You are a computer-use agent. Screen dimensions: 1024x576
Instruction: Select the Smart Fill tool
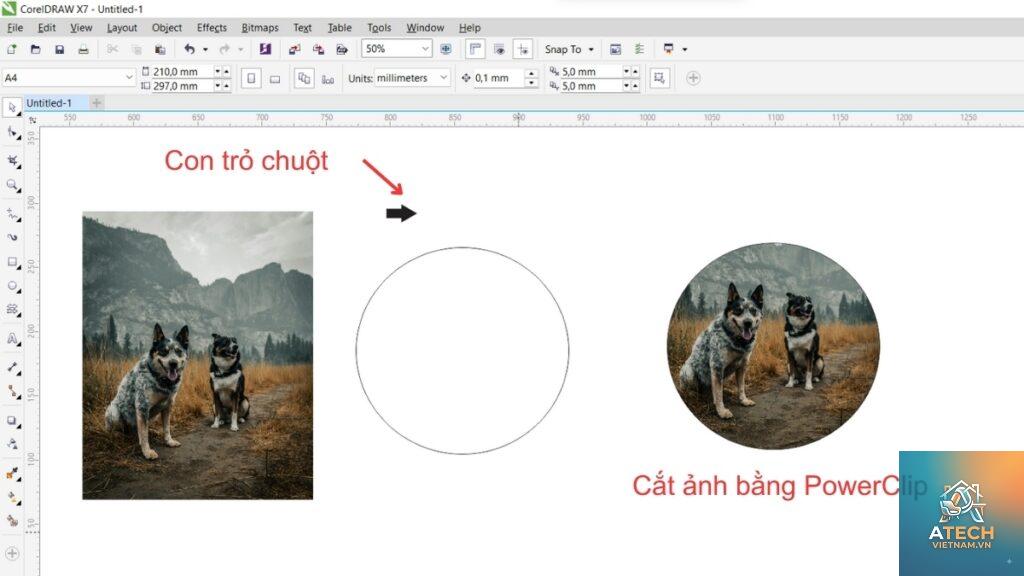click(x=12, y=520)
